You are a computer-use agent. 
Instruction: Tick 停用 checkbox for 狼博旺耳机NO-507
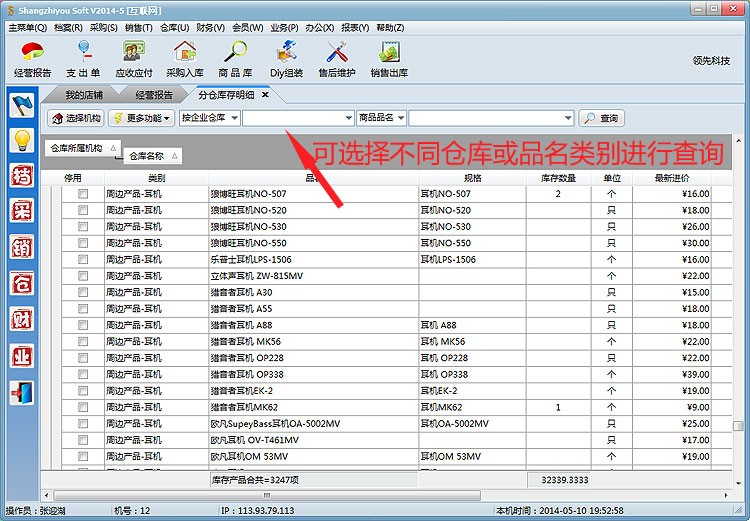tap(83, 194)
